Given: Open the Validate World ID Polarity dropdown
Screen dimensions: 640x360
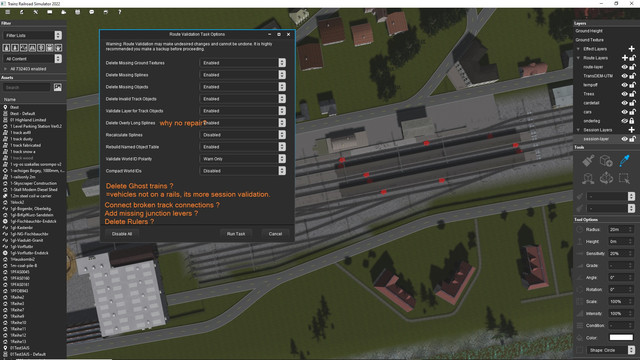Looking at the screenshot, I should click(x=242, y=159).
